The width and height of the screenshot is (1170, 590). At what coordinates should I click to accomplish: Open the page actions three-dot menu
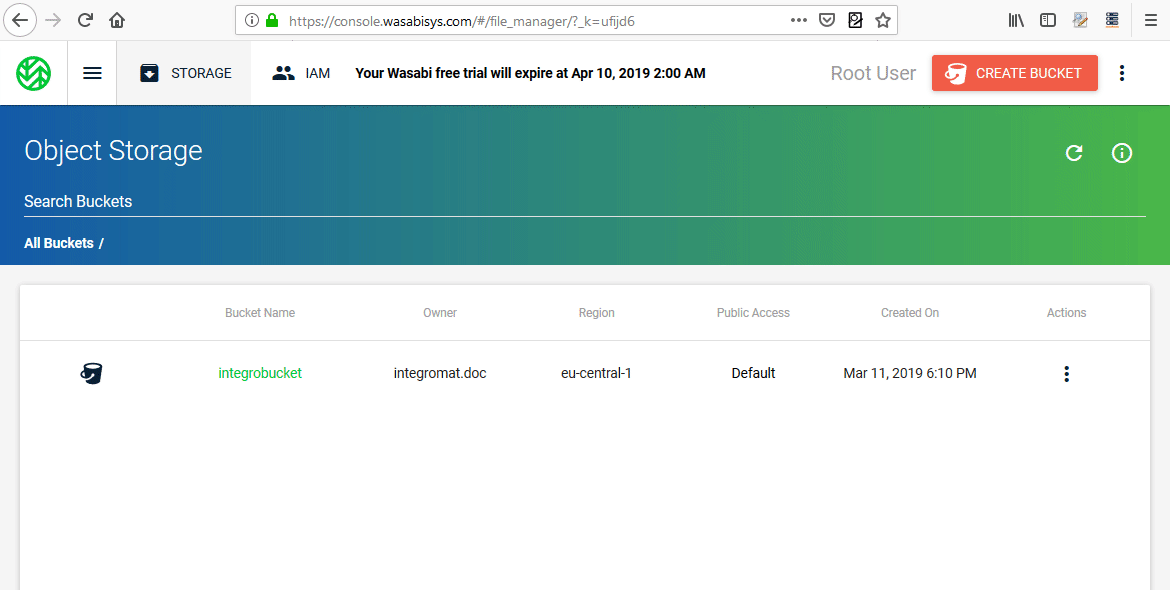pyautogui.click(x=798, y=20)
